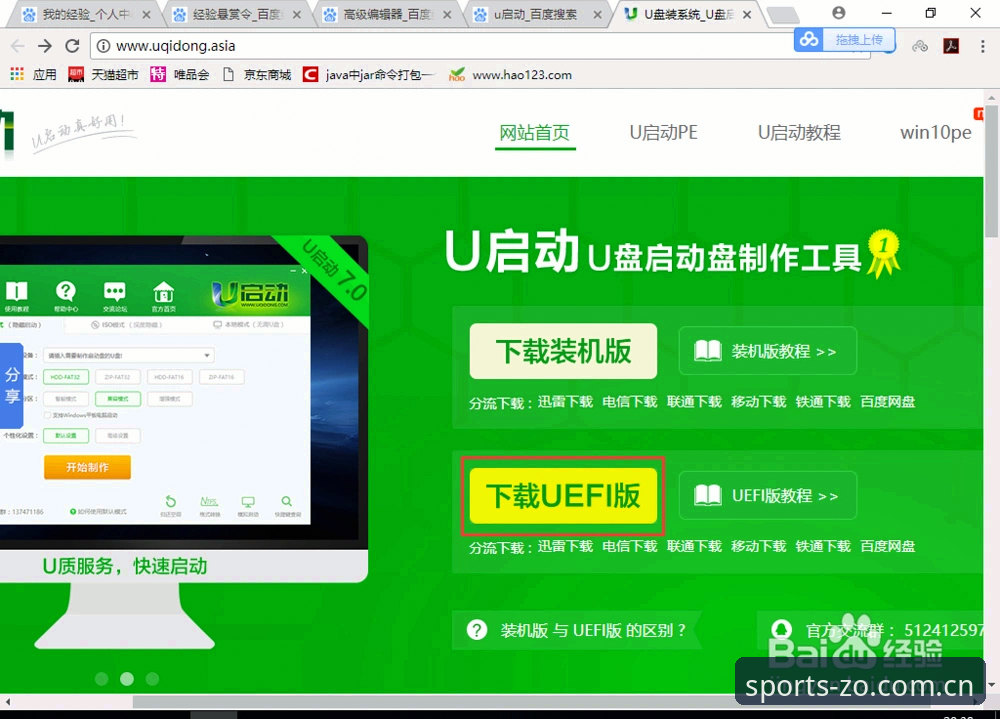Click 移动下载 under the UEFI版 row

click(x=758, y=546)
